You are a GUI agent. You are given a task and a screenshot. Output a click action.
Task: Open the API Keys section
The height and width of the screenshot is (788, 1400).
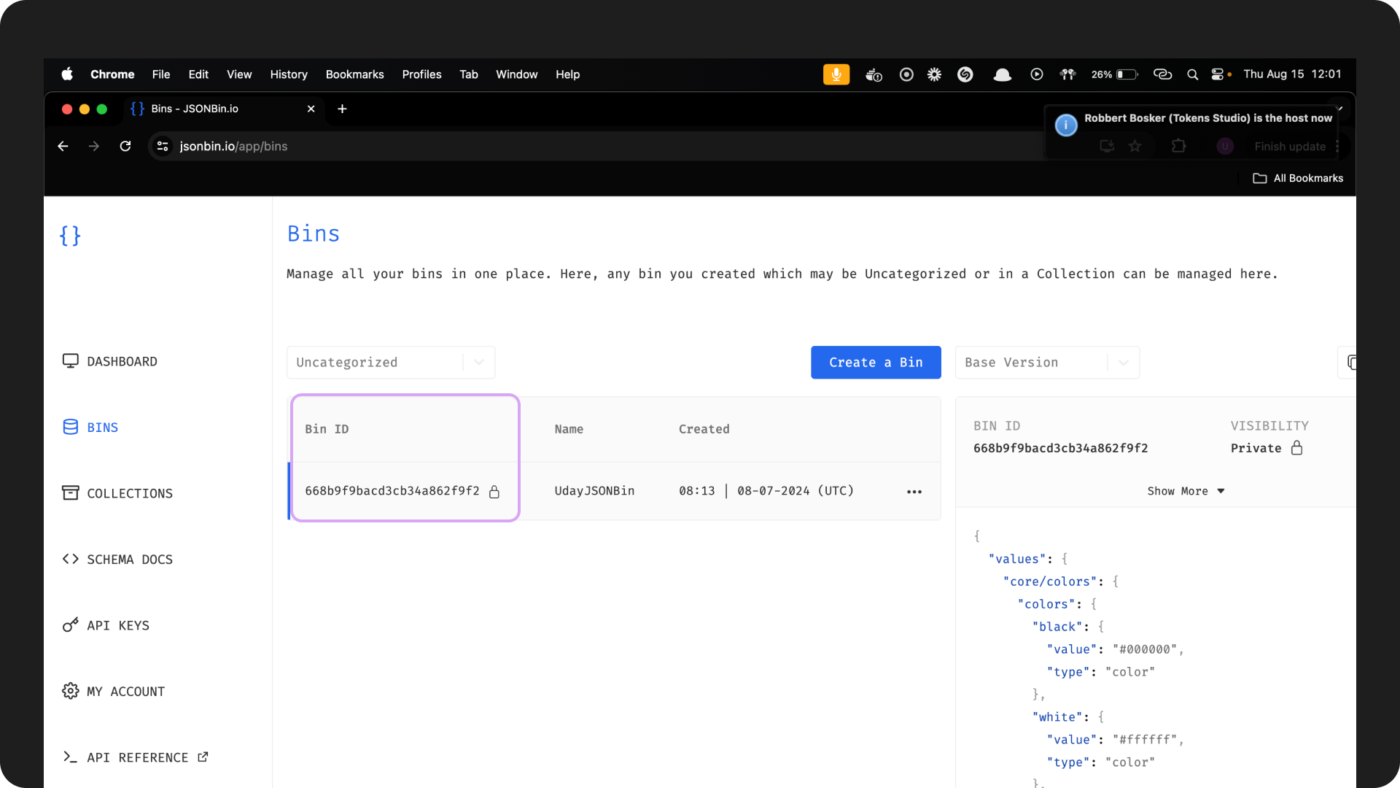coord(106,625)
